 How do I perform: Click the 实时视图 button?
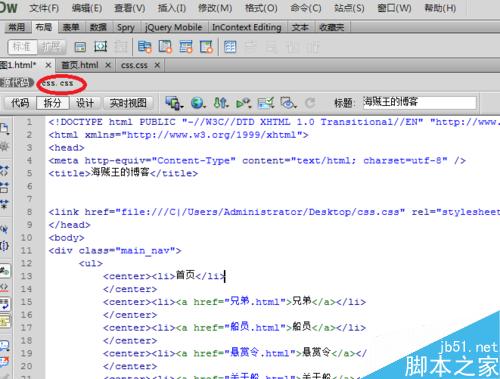click(x=128, y=103)
